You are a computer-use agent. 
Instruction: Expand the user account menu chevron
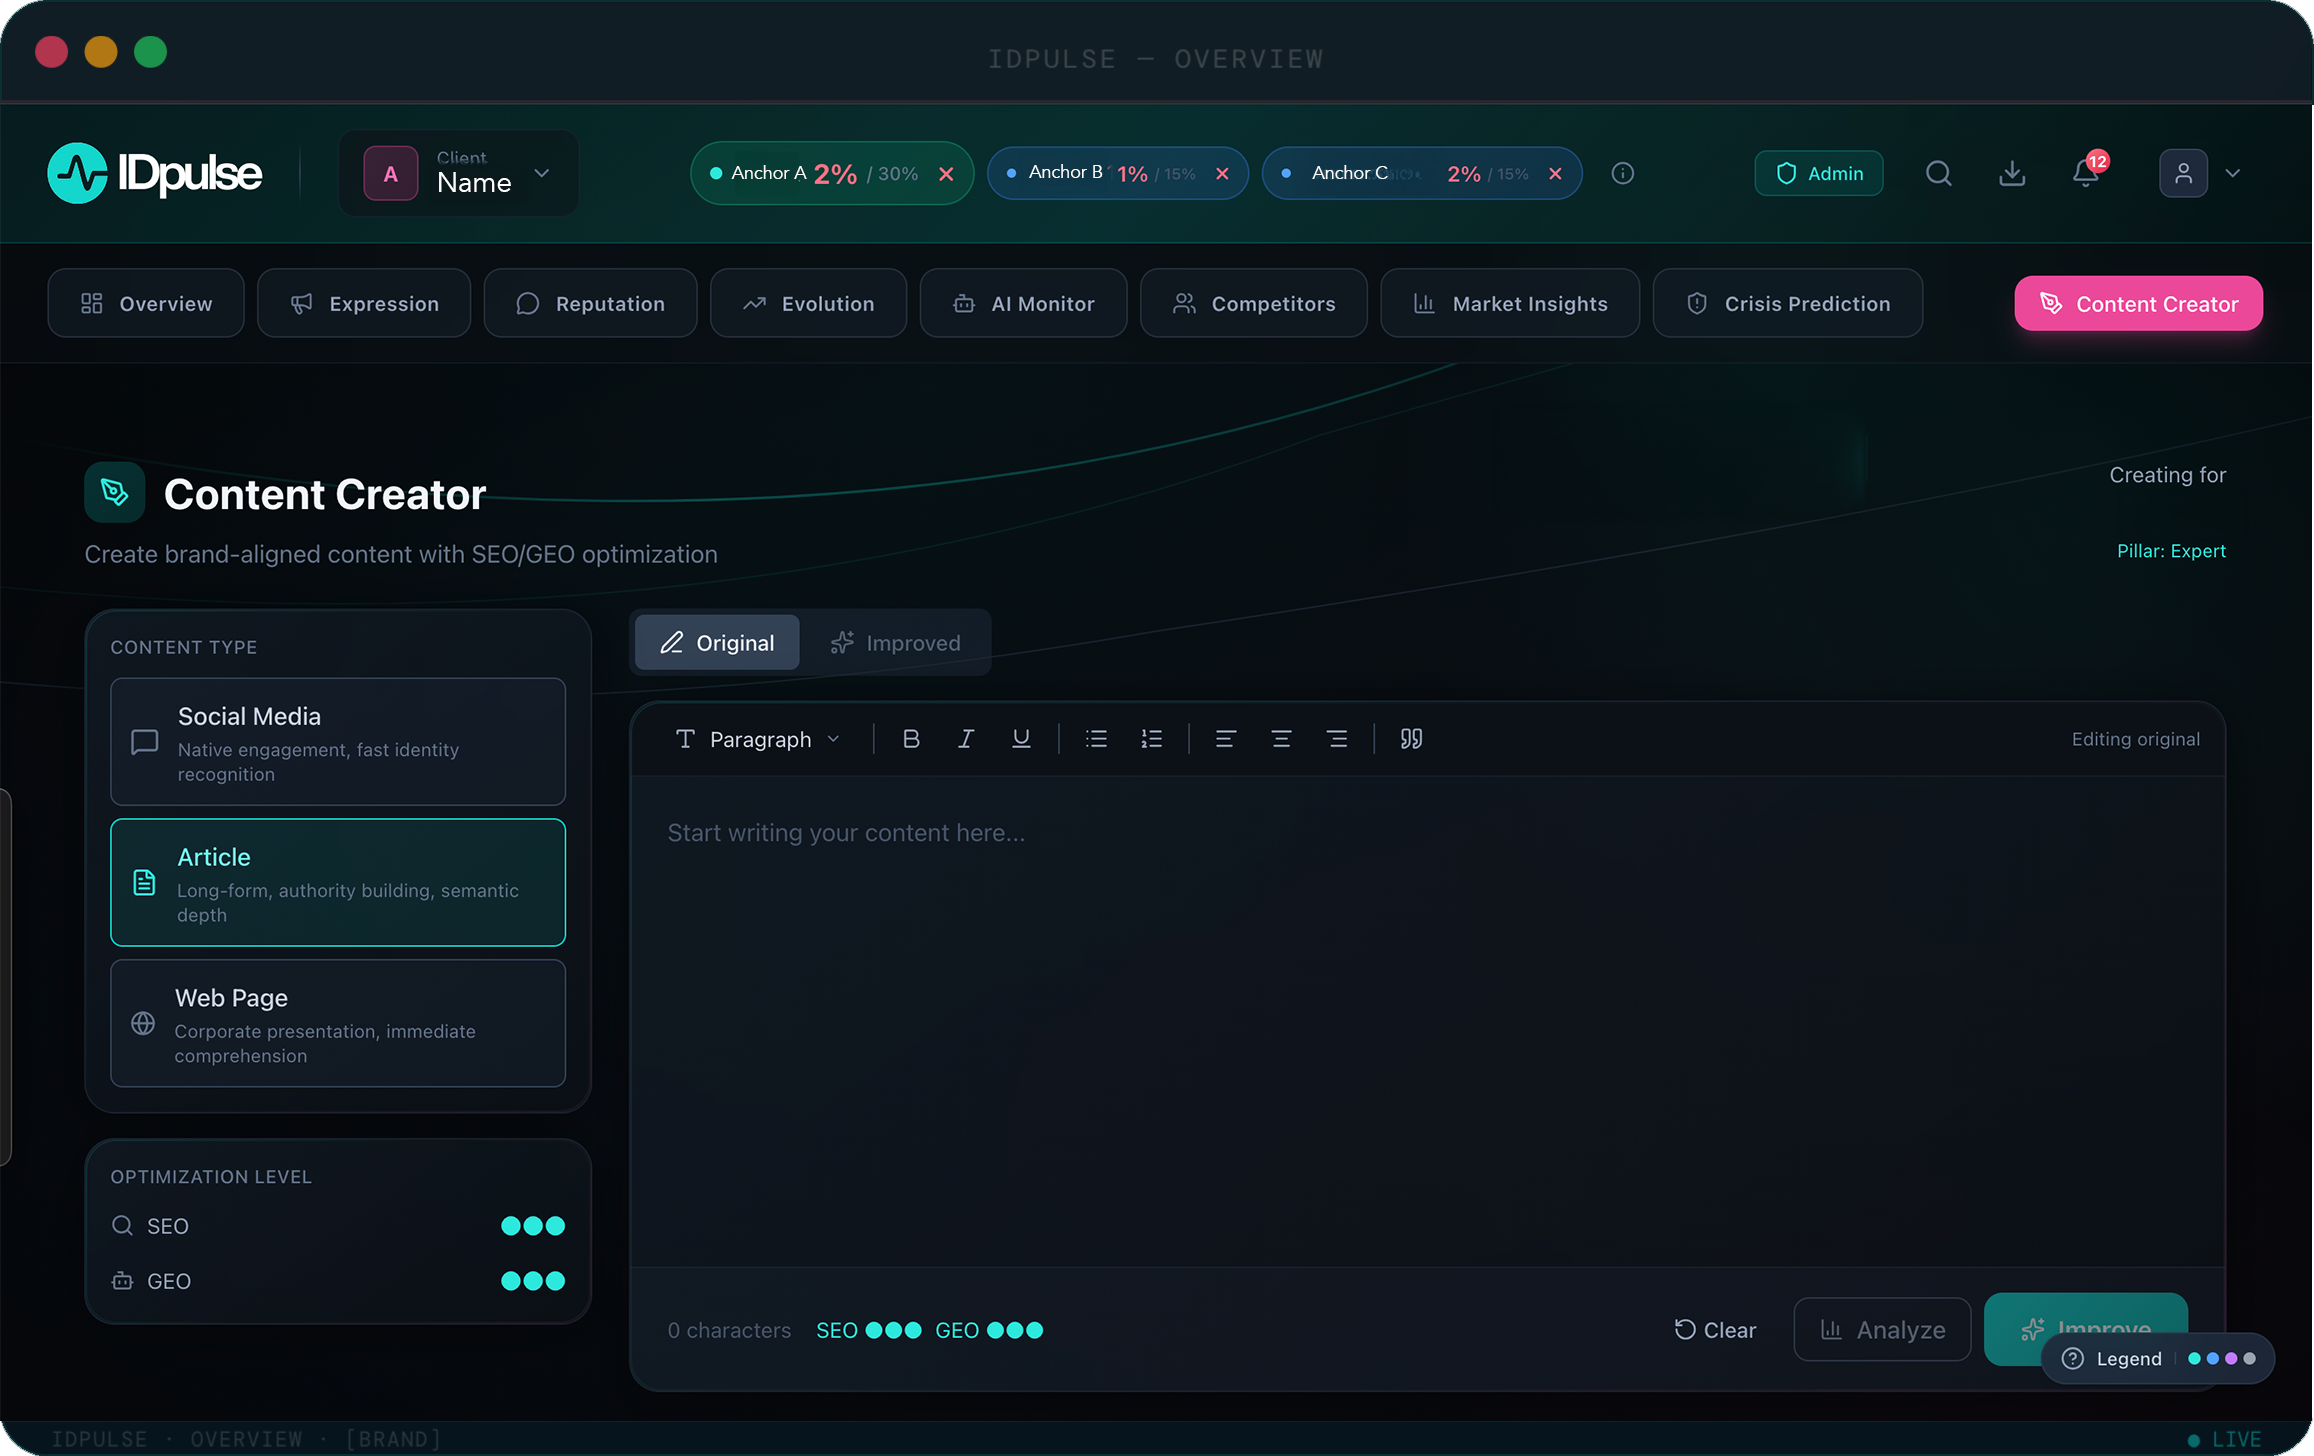pyautogui.click(x=2233, y=173)
